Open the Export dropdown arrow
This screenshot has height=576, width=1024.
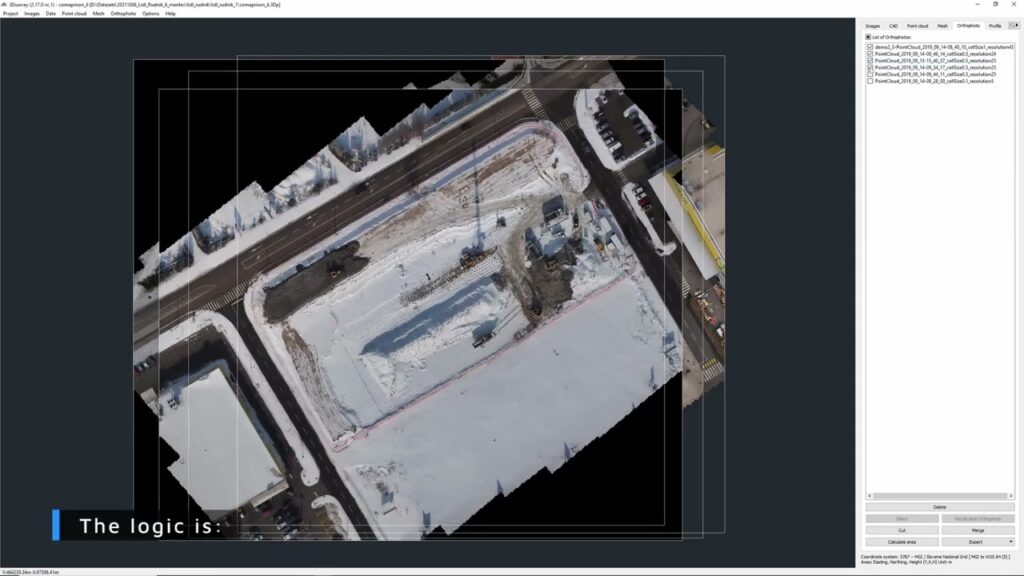(x=1010, y=542)
